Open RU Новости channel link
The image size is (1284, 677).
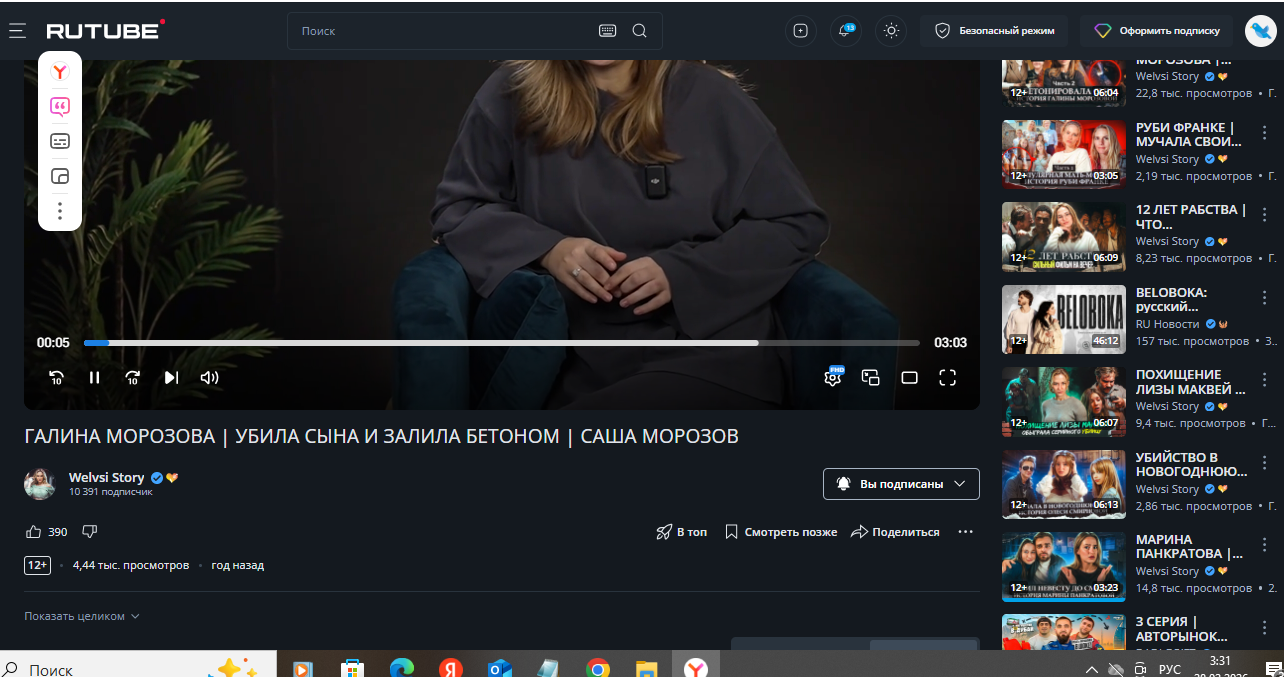[1167, 324]
